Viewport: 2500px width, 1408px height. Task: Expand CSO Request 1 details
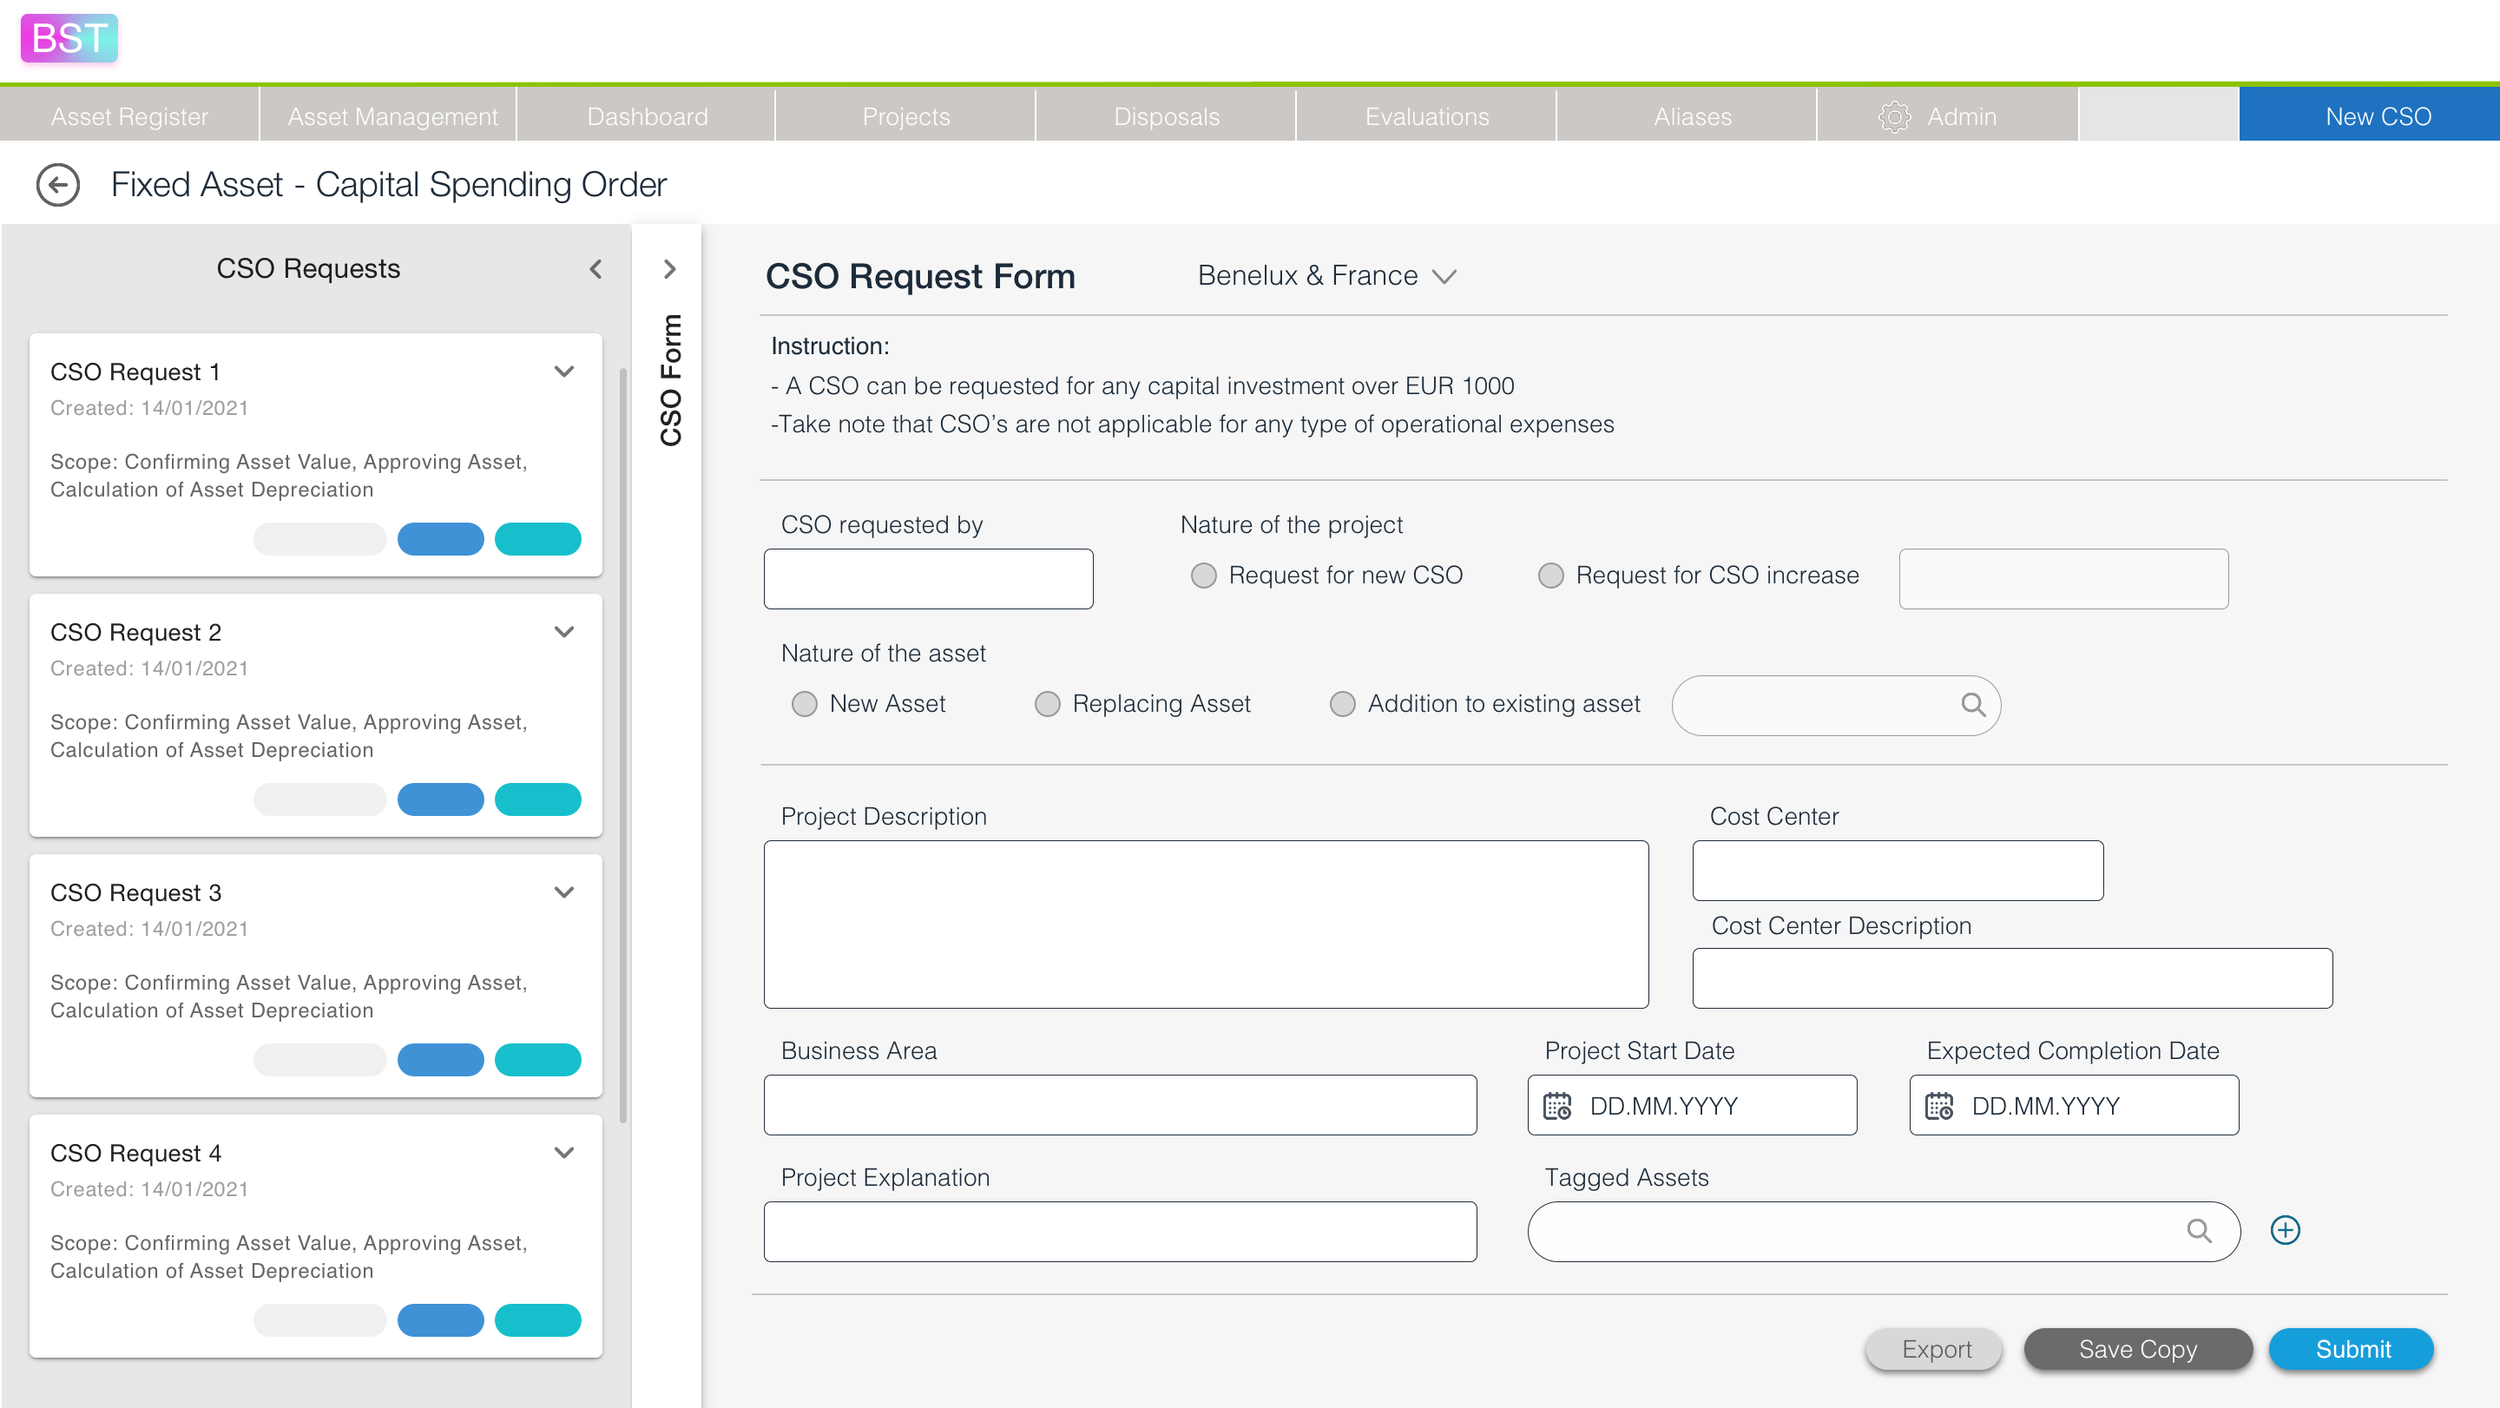click(563, 371)
